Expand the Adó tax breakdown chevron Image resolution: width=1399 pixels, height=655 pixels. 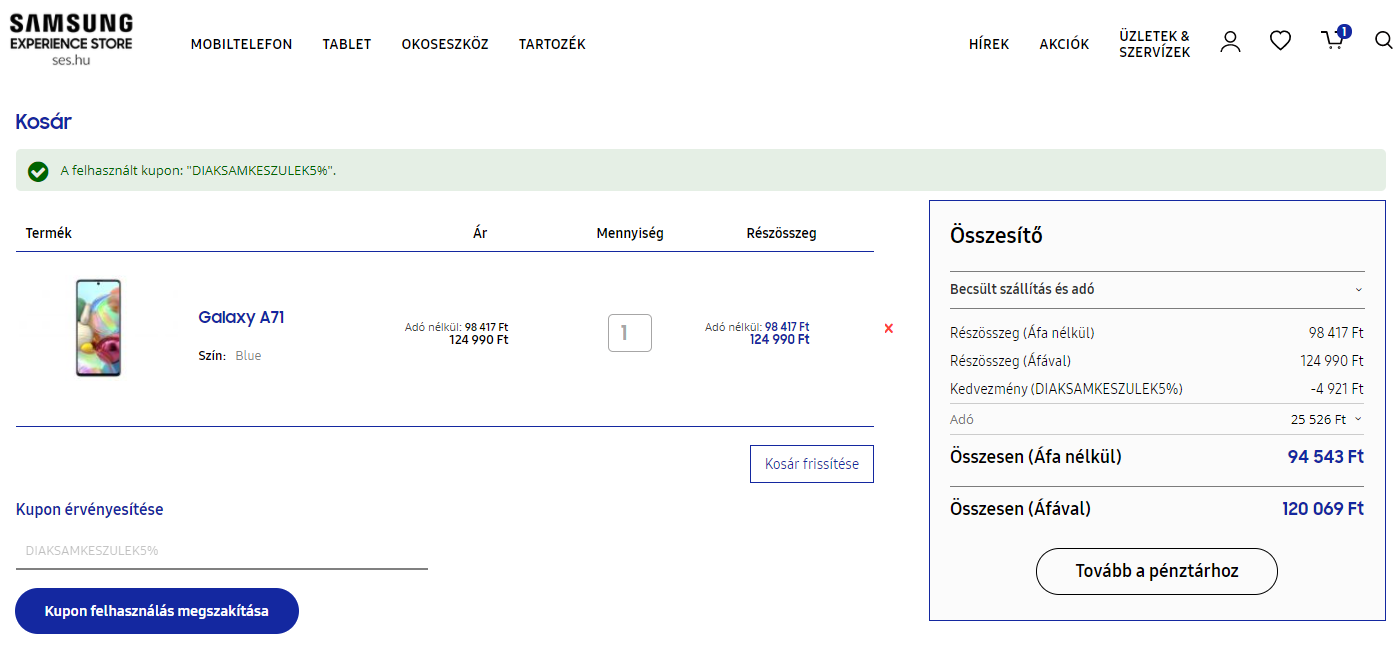[1358, 419]
